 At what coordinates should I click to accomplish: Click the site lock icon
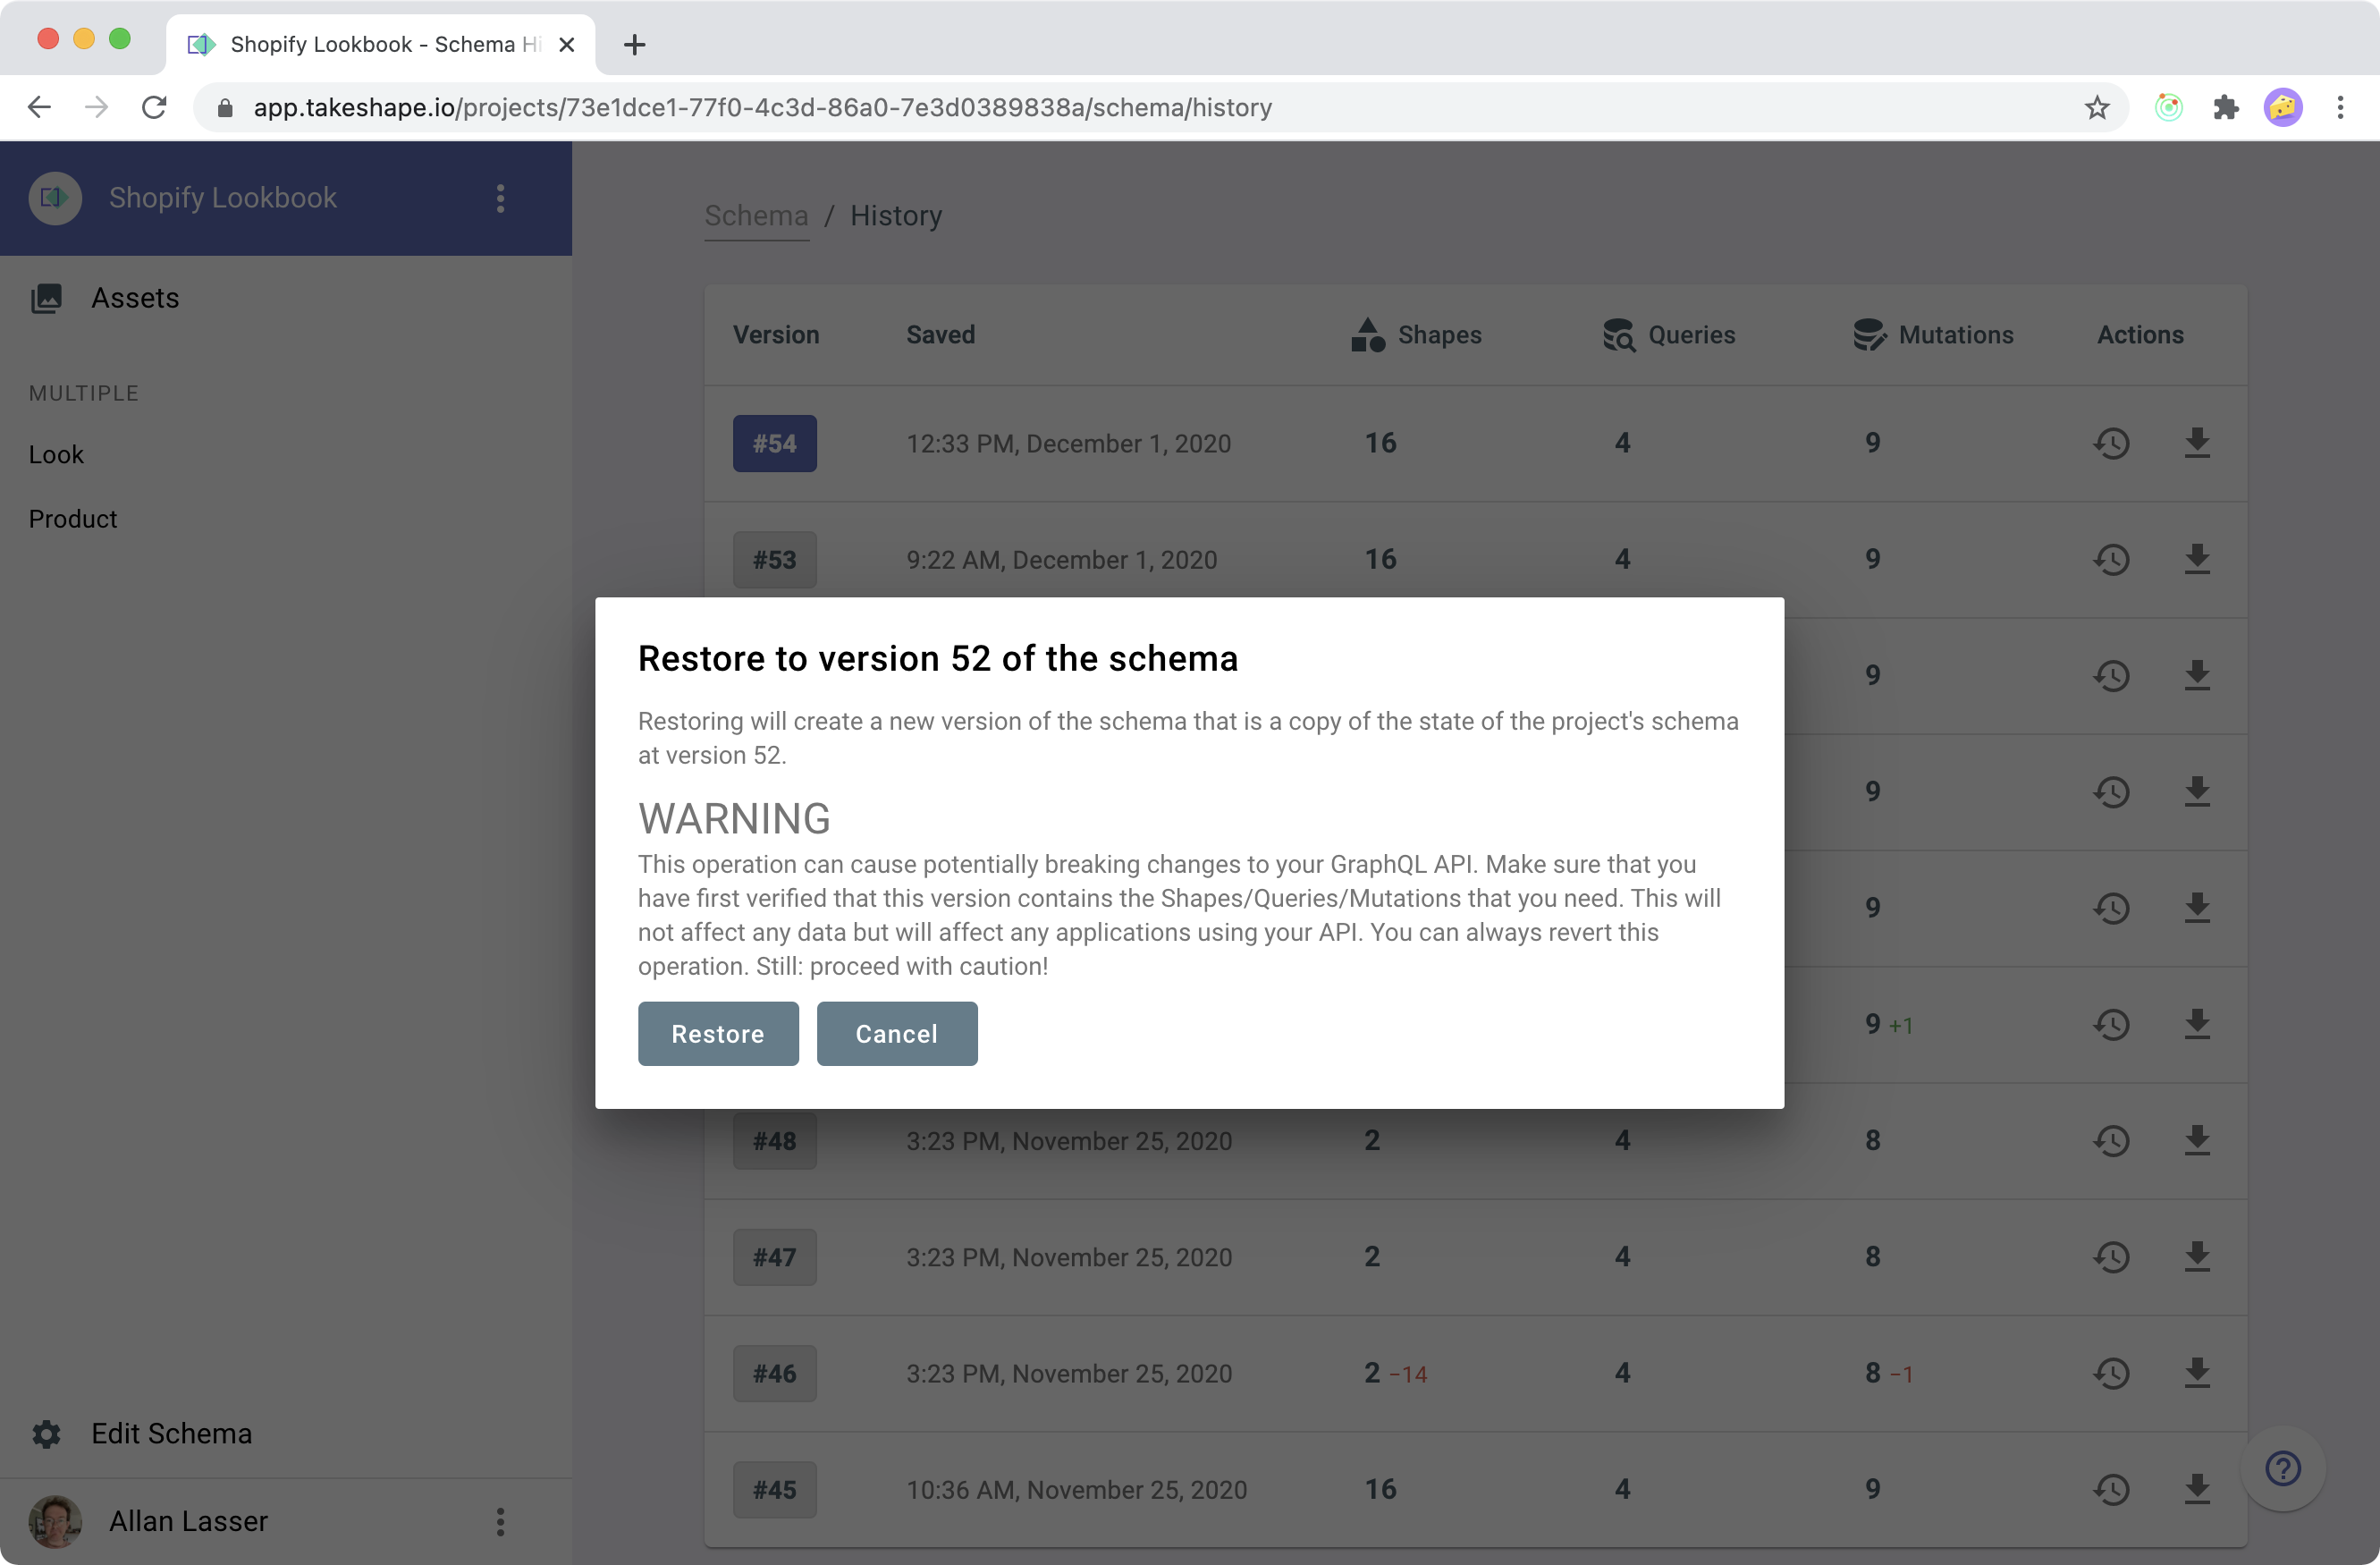(225, 107)
